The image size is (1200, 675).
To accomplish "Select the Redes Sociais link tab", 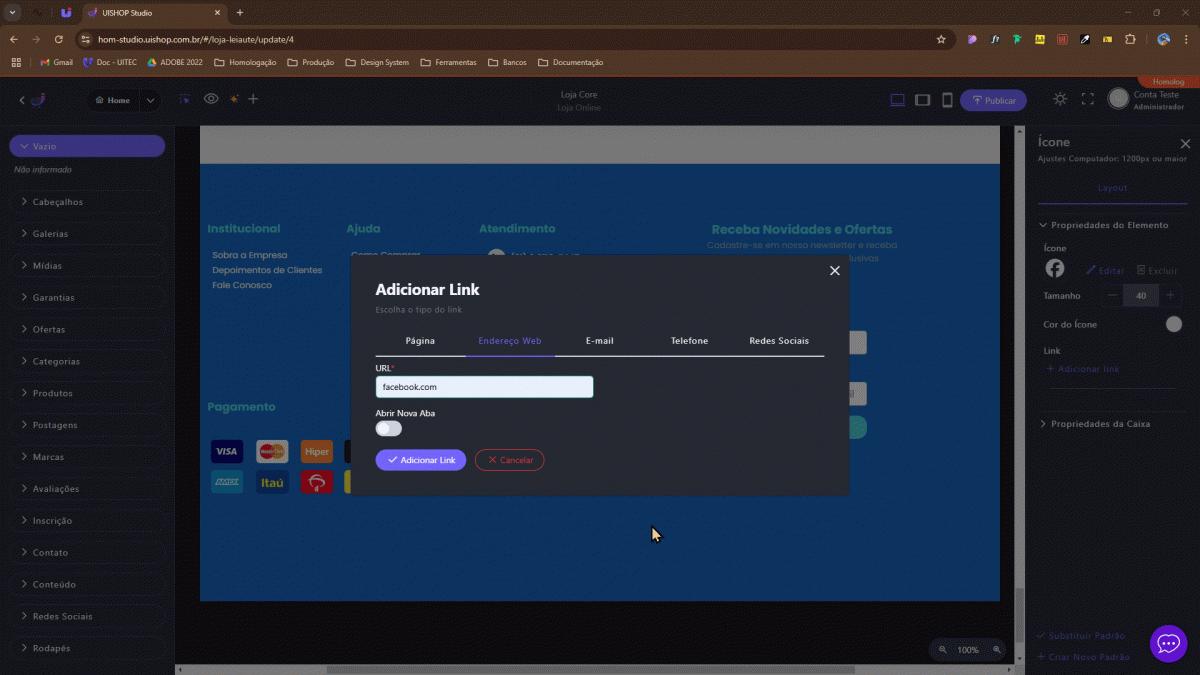I will 779,341.
